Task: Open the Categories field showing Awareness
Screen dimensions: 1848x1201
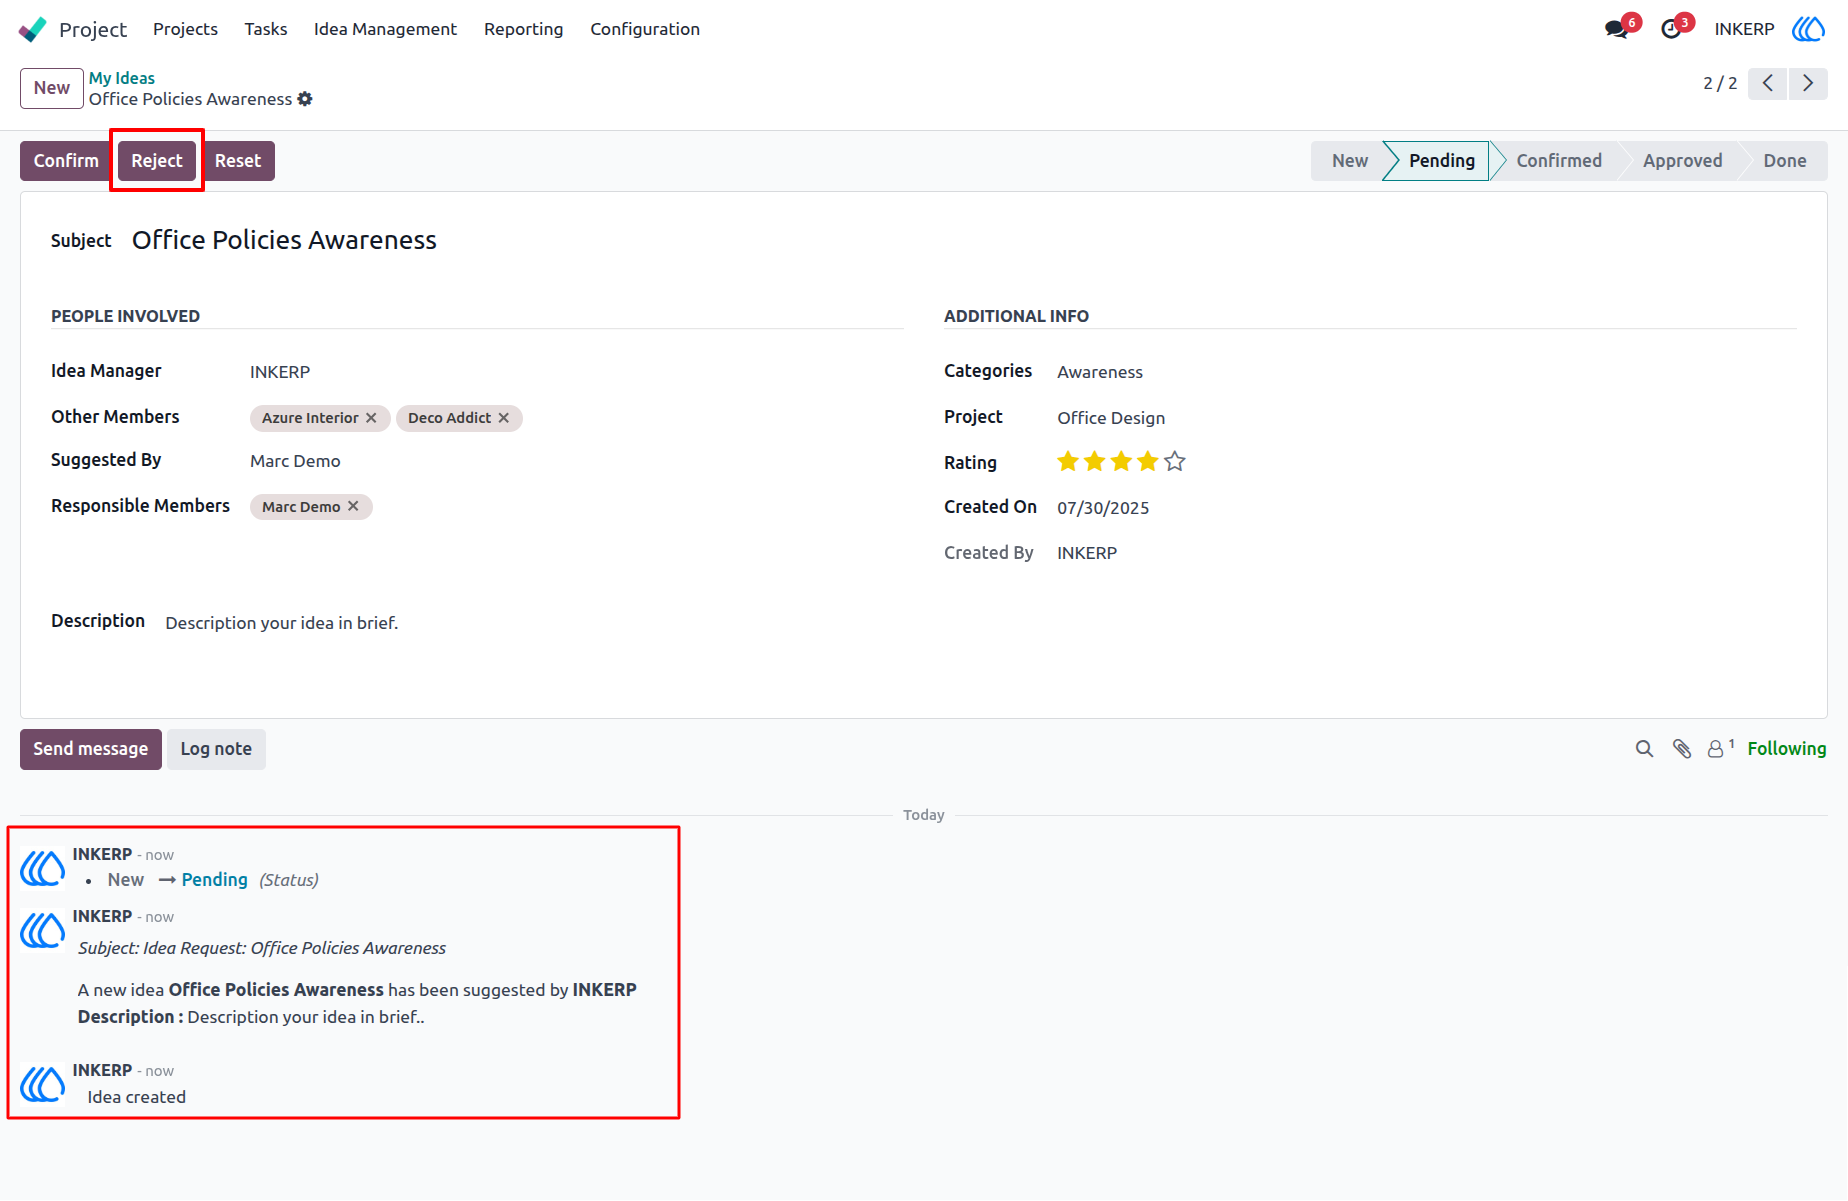Action: pyautogui.click(x=1100, y=372)
